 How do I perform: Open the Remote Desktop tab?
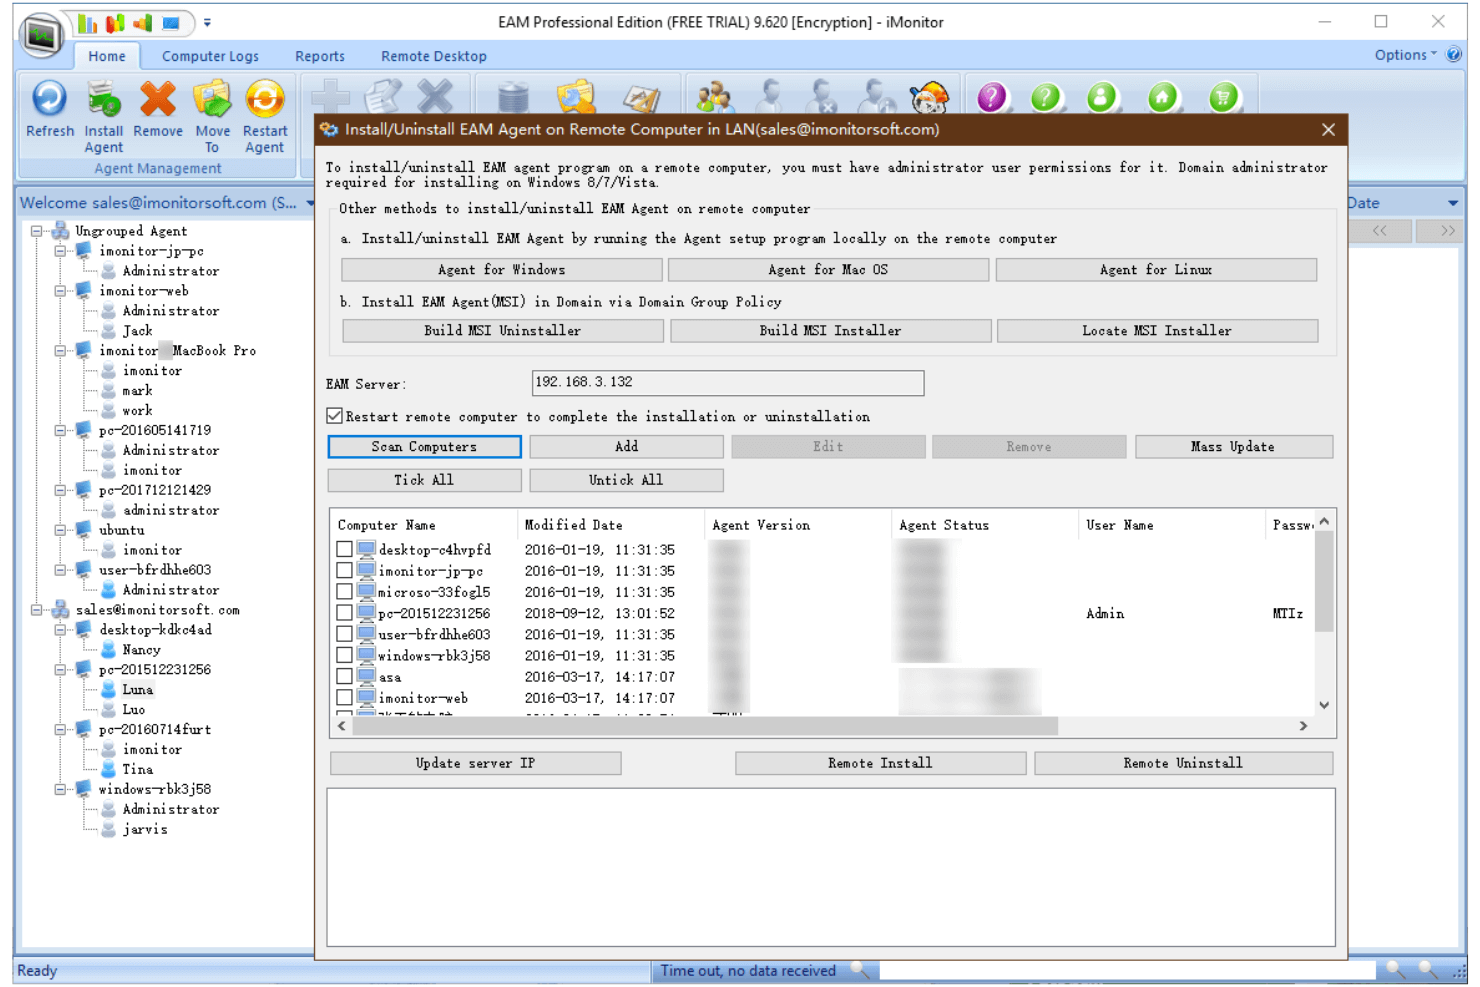click(x=433, y=56)
